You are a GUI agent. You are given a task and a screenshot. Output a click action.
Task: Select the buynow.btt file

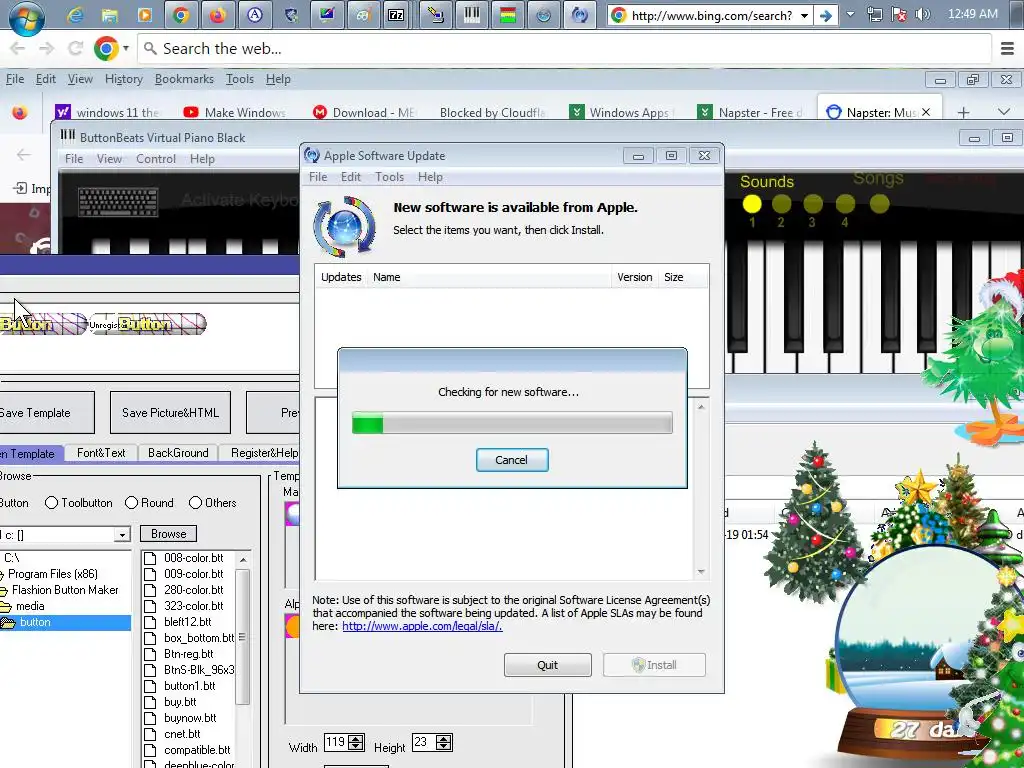(x=190, y=718)
